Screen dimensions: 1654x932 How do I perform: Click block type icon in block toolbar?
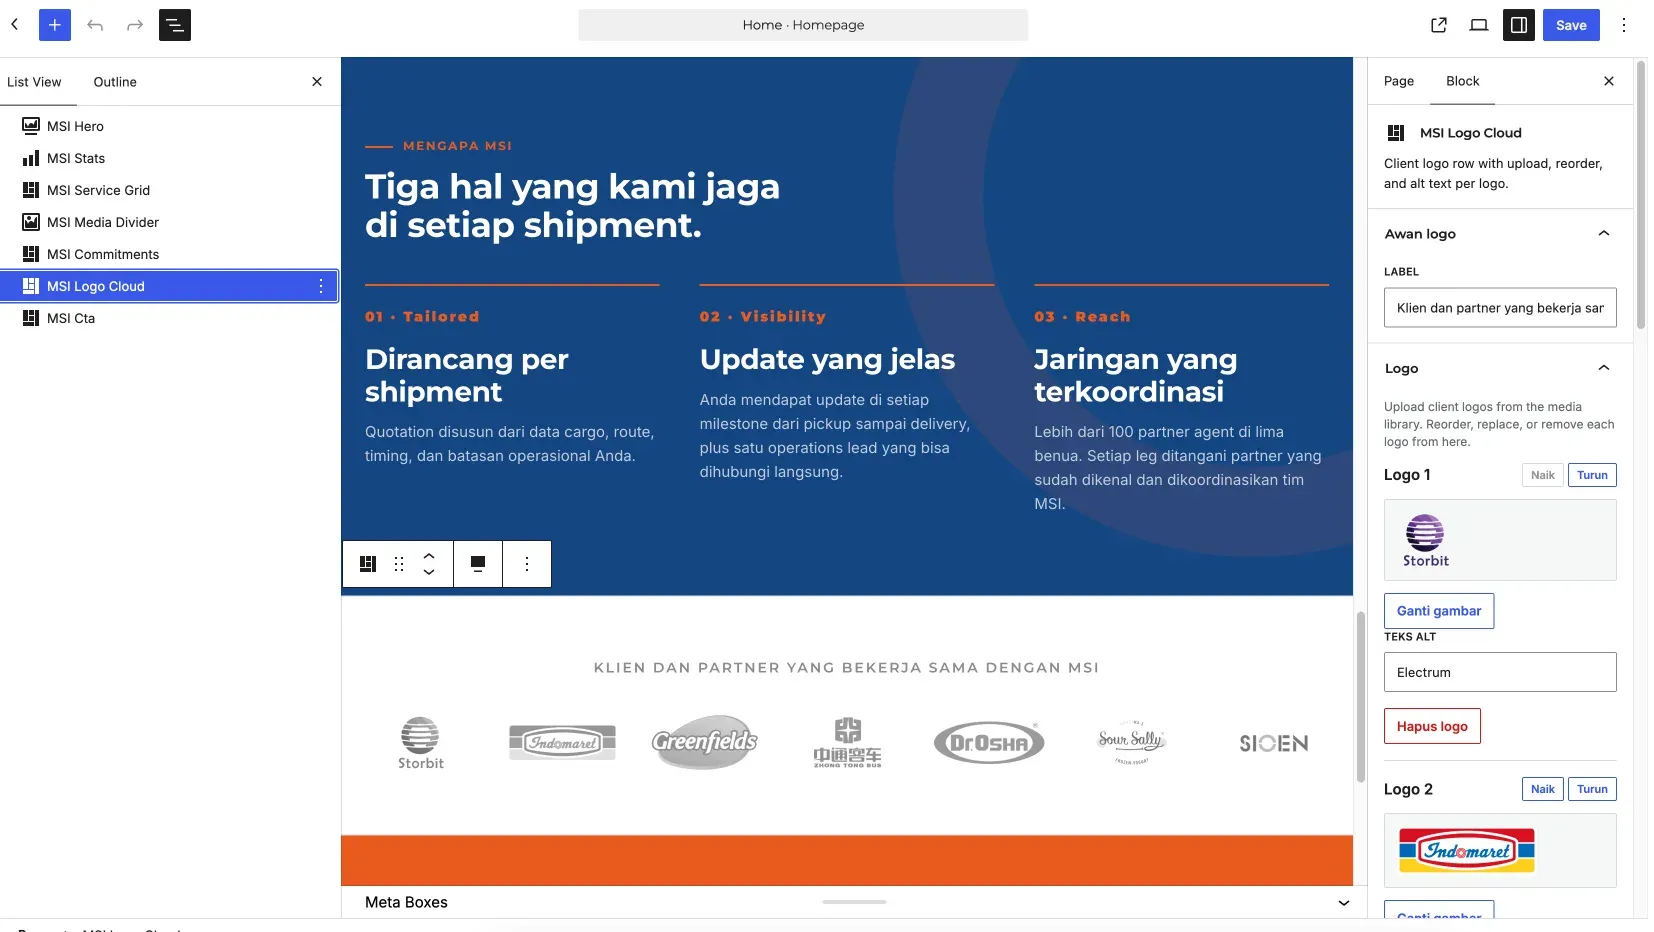[x=368, y=564]
